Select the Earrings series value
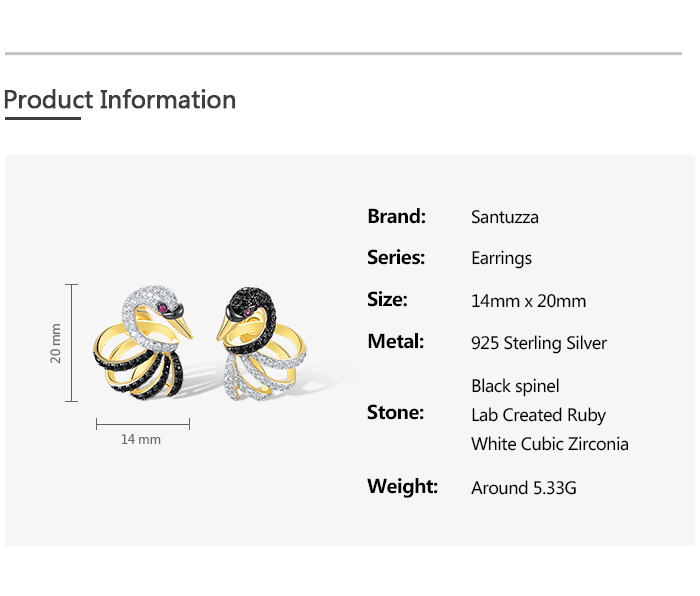 click(502, 259)
